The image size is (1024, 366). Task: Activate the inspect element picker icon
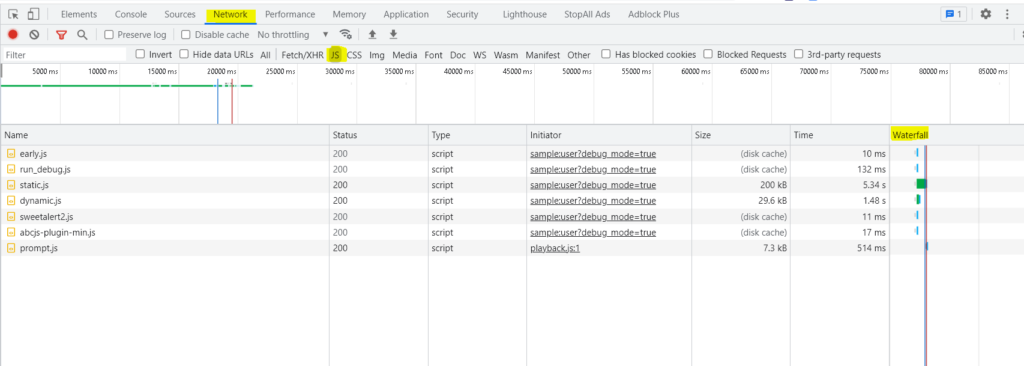click(14, 14)
